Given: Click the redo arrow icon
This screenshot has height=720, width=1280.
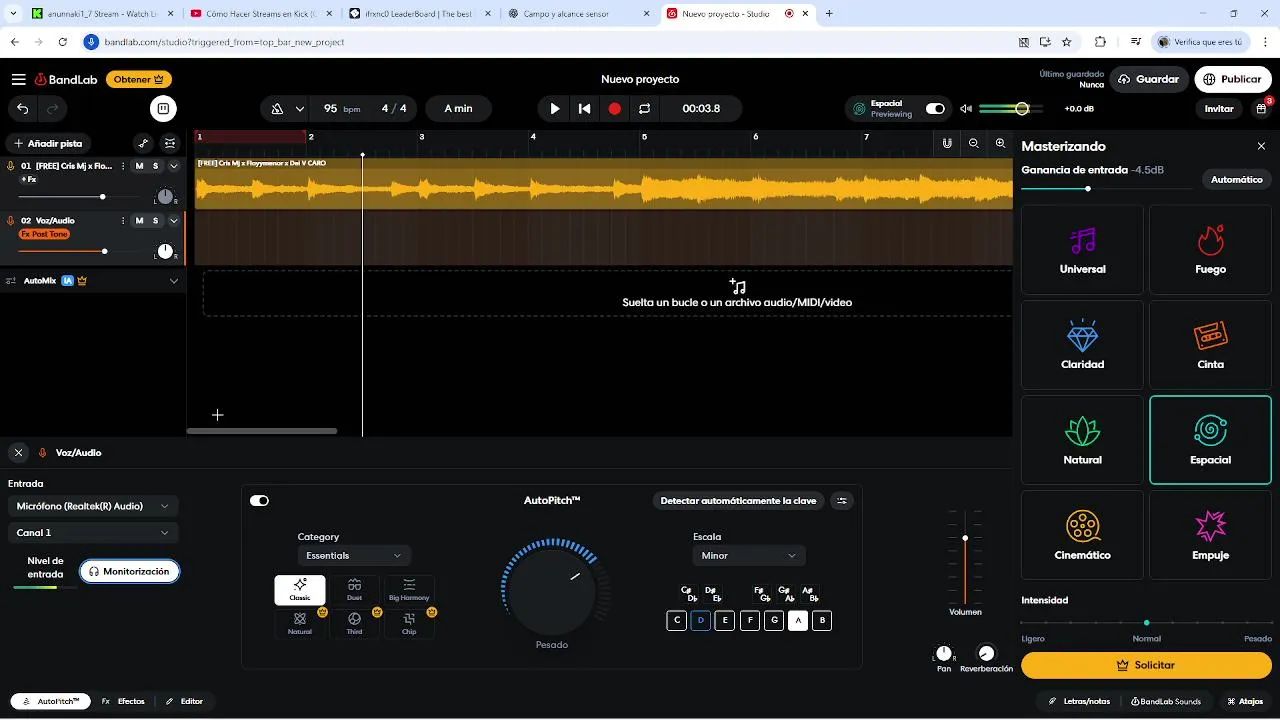Looking at the screenshot, I should coord(52,108).
